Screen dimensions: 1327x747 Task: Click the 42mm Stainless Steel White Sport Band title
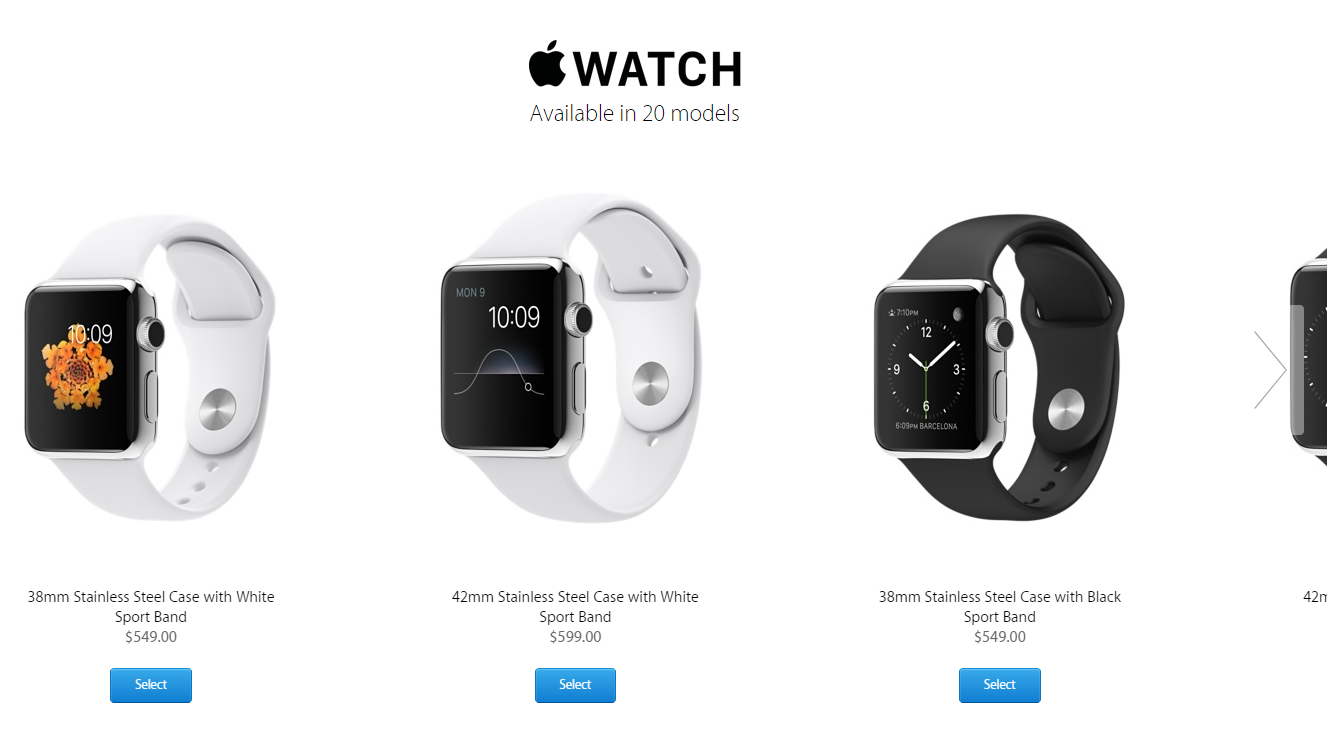click(x=575, y=606)
